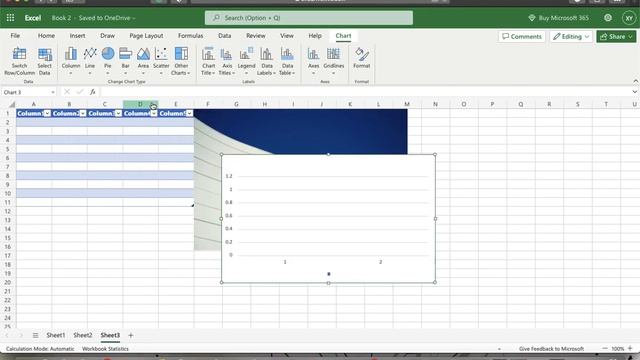This screenshot has height=360, width=640.
Task: Choose Pie chart type
Action: click(x=108, y=61)
